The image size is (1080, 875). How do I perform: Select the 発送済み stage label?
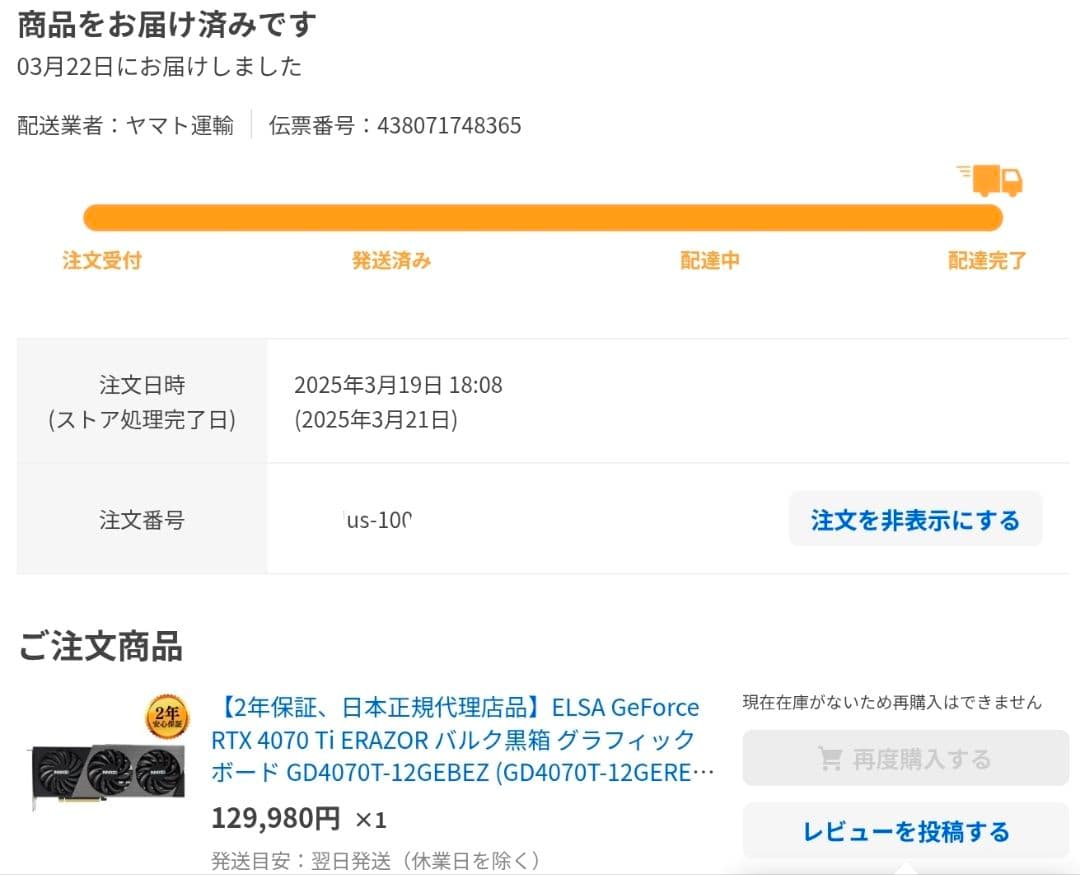[x=392, y=260]
